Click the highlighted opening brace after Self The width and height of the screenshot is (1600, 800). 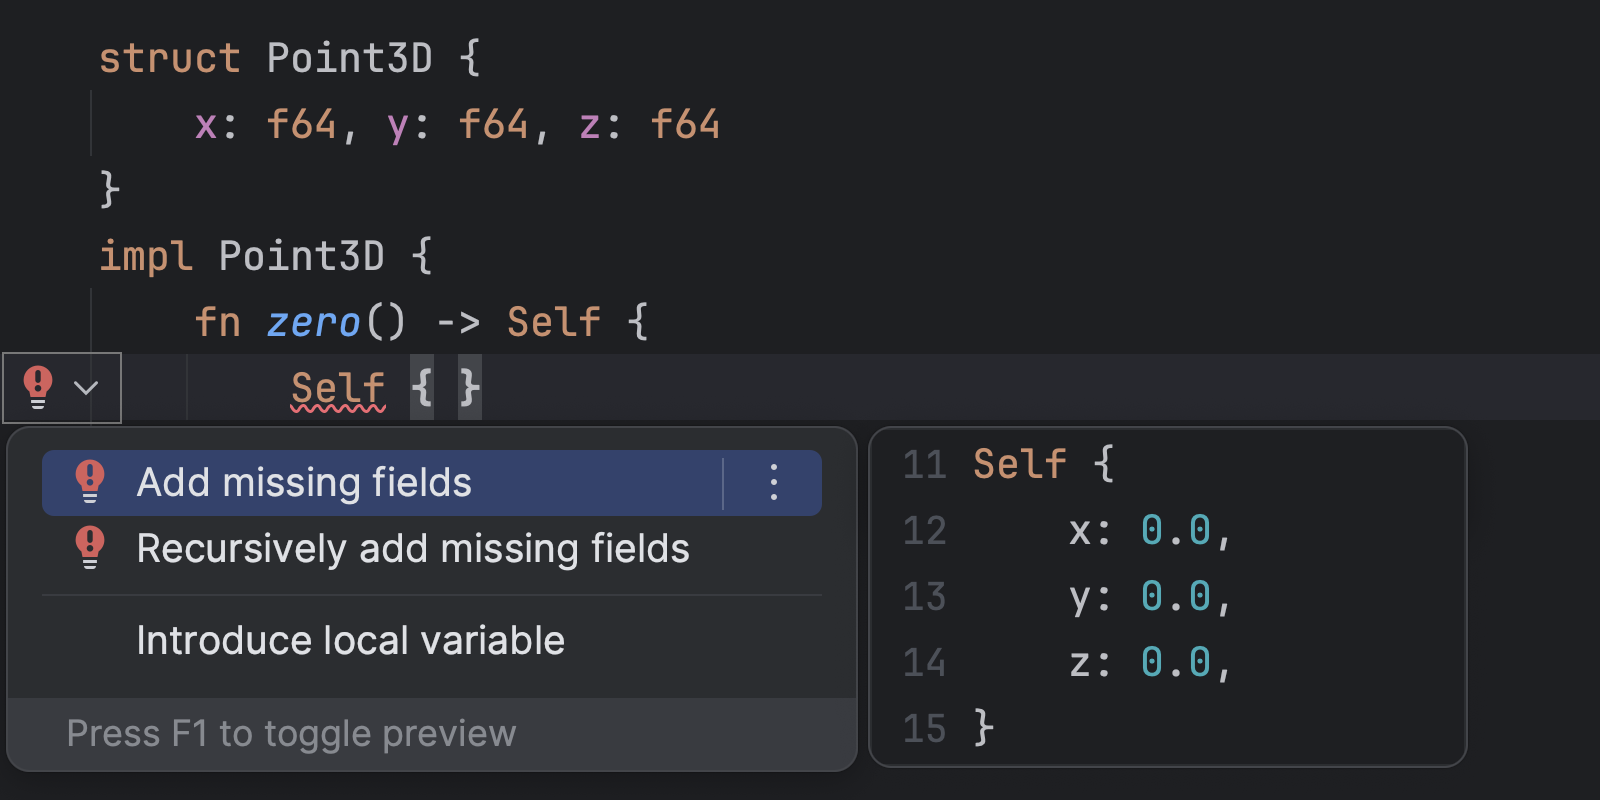424,388
